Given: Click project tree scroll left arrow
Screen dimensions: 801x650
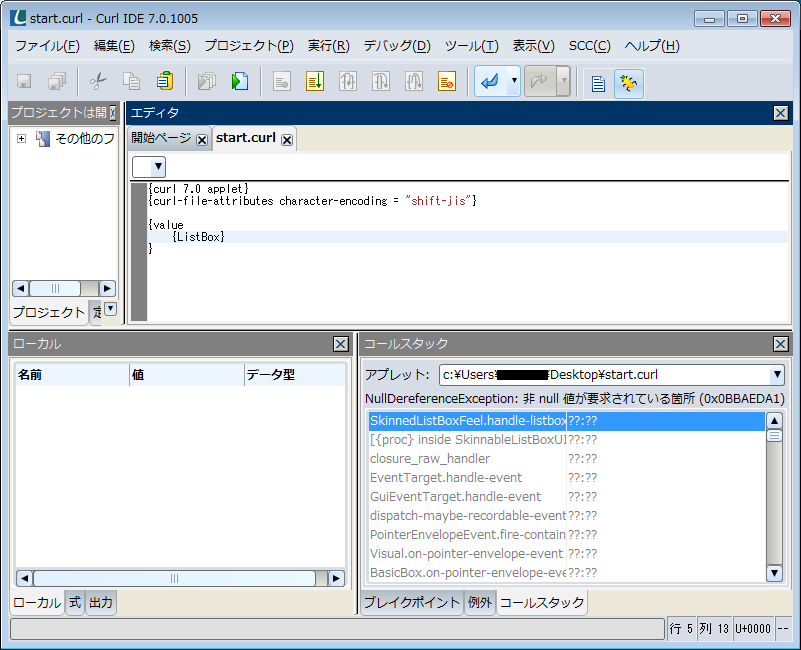Looking at the screenshot, I should [20, 289].
